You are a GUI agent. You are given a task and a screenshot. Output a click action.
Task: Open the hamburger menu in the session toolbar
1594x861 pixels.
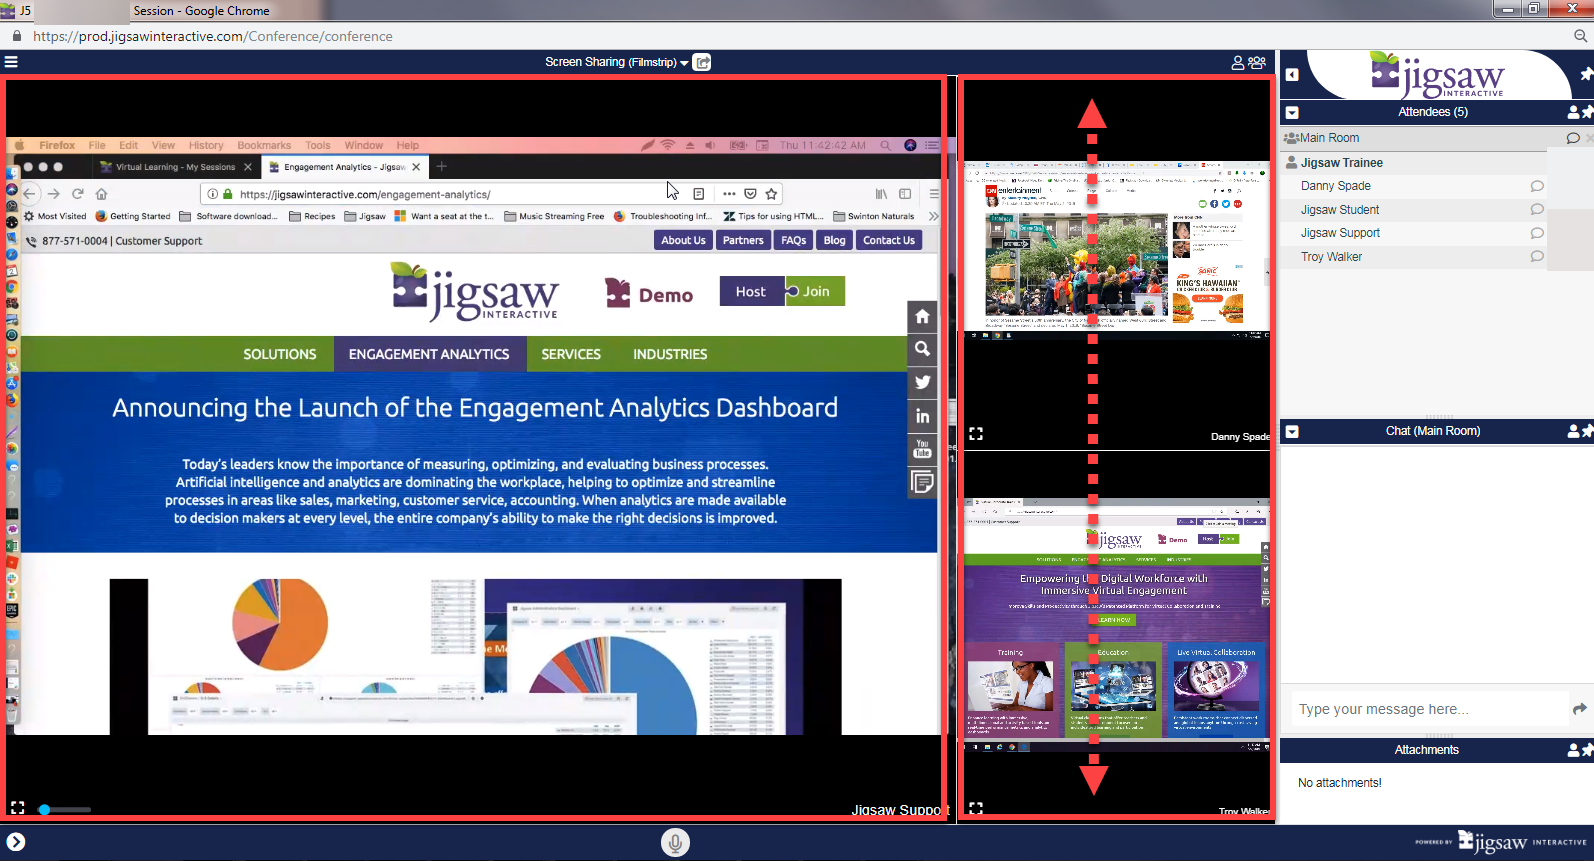pos(11,62)
